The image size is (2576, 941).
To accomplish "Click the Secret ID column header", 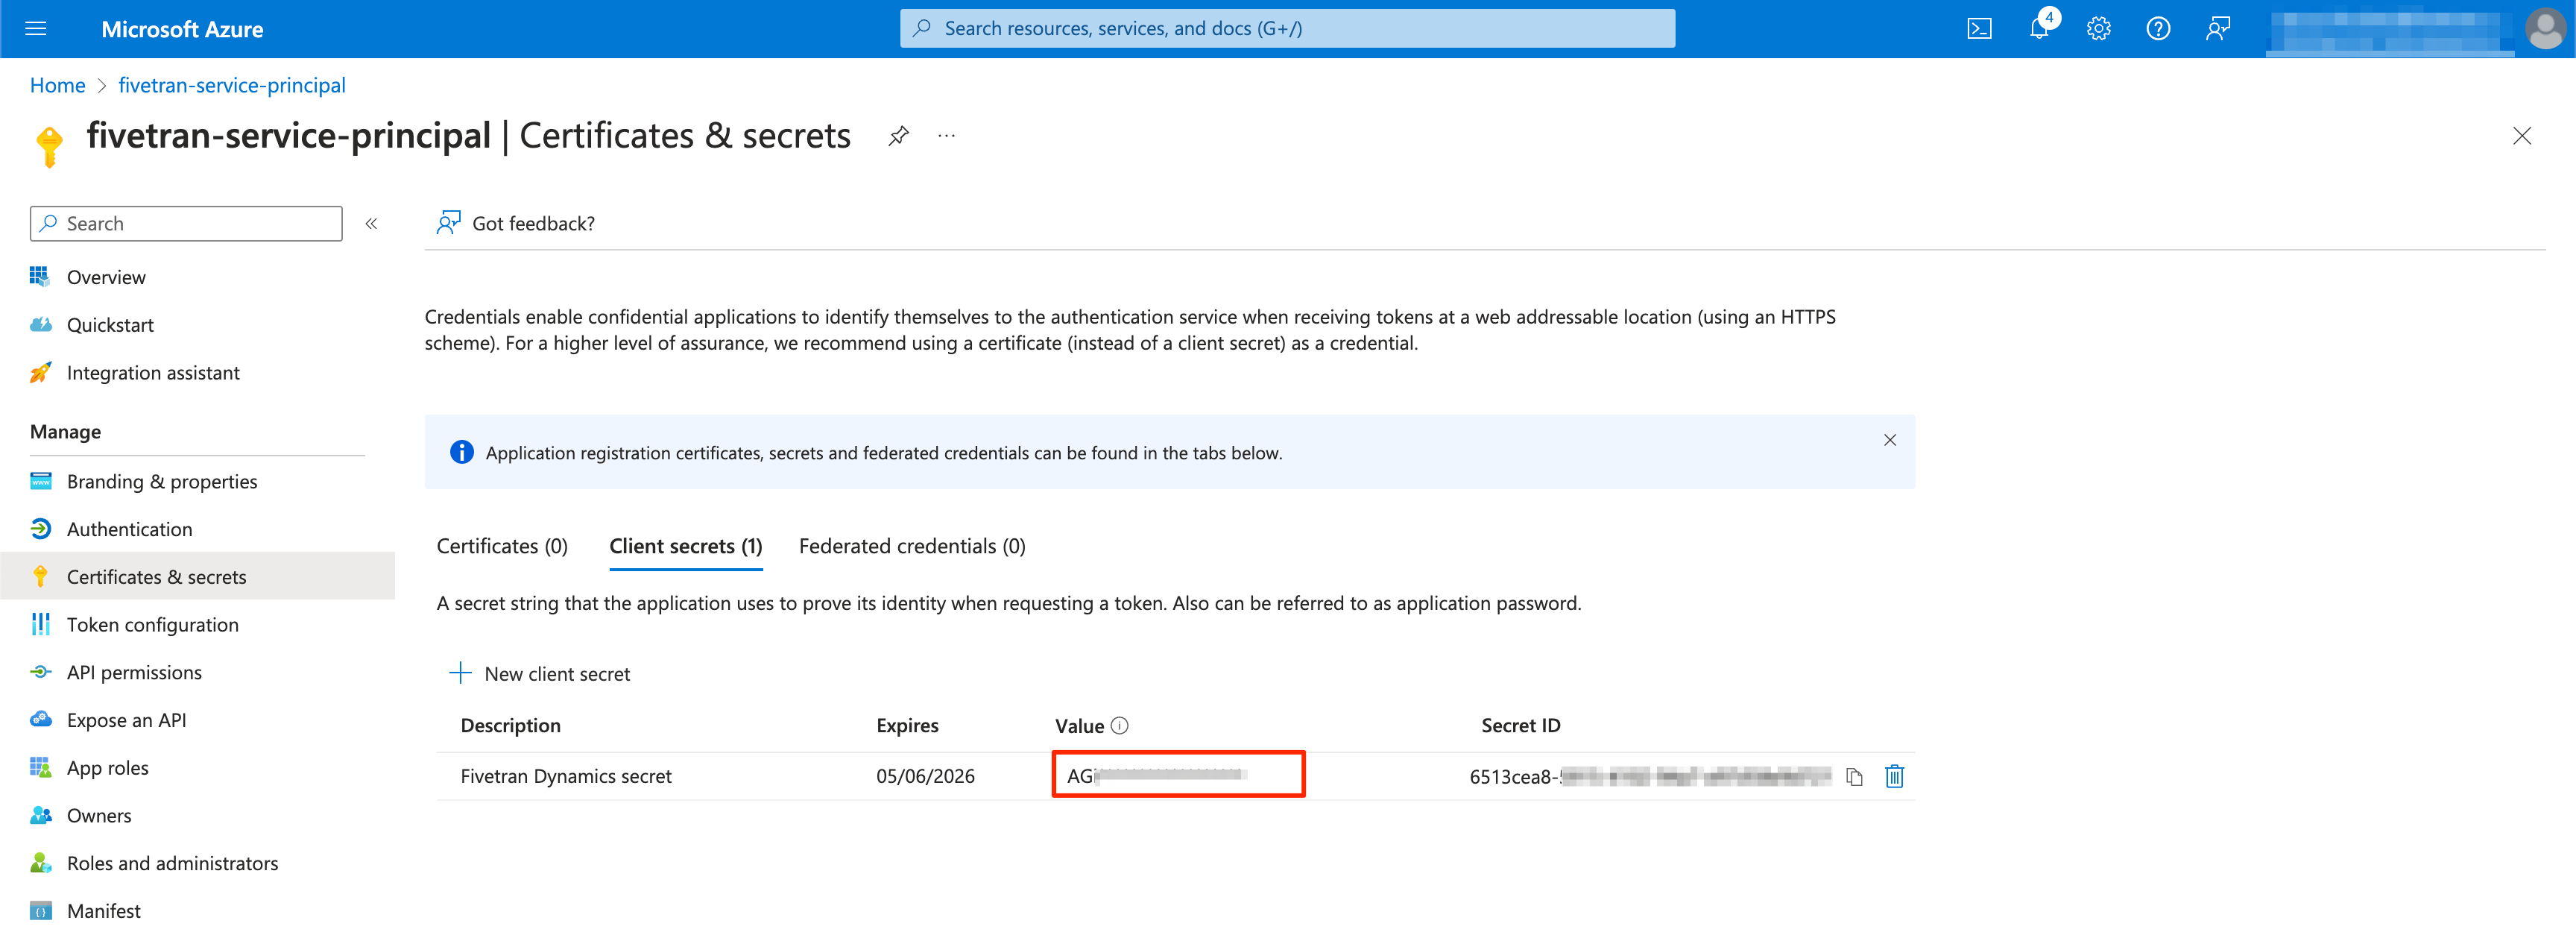I will point(1520,726).
